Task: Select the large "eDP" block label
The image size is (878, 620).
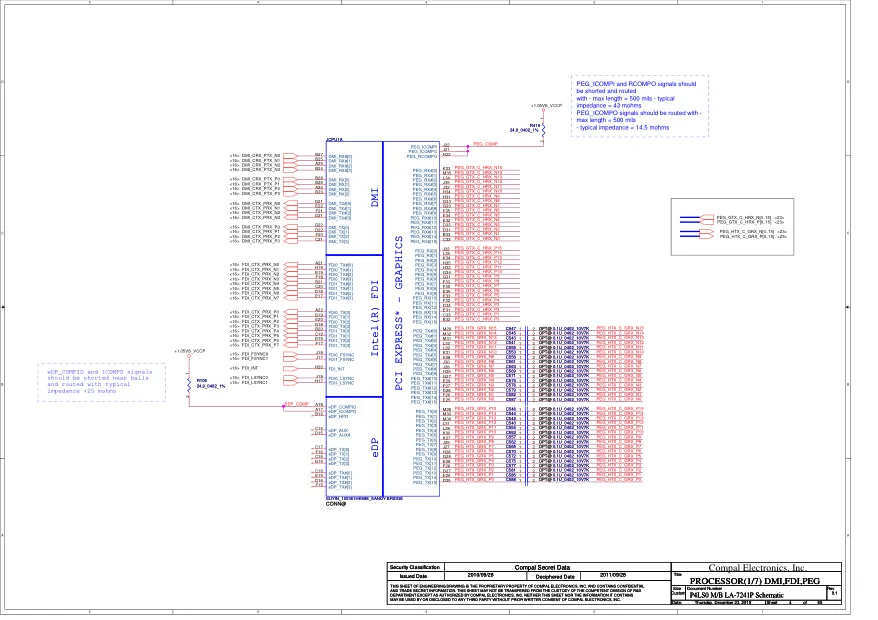Action: 375,447
